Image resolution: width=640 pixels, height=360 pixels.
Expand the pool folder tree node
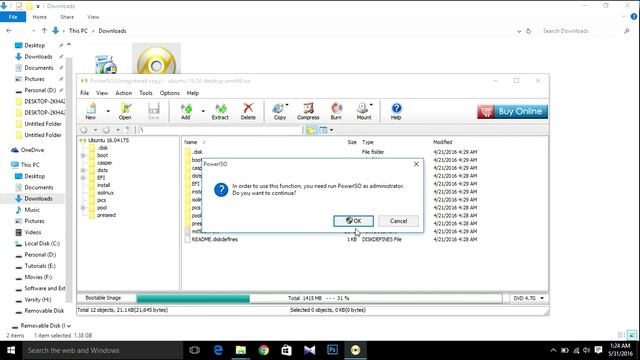83,208
